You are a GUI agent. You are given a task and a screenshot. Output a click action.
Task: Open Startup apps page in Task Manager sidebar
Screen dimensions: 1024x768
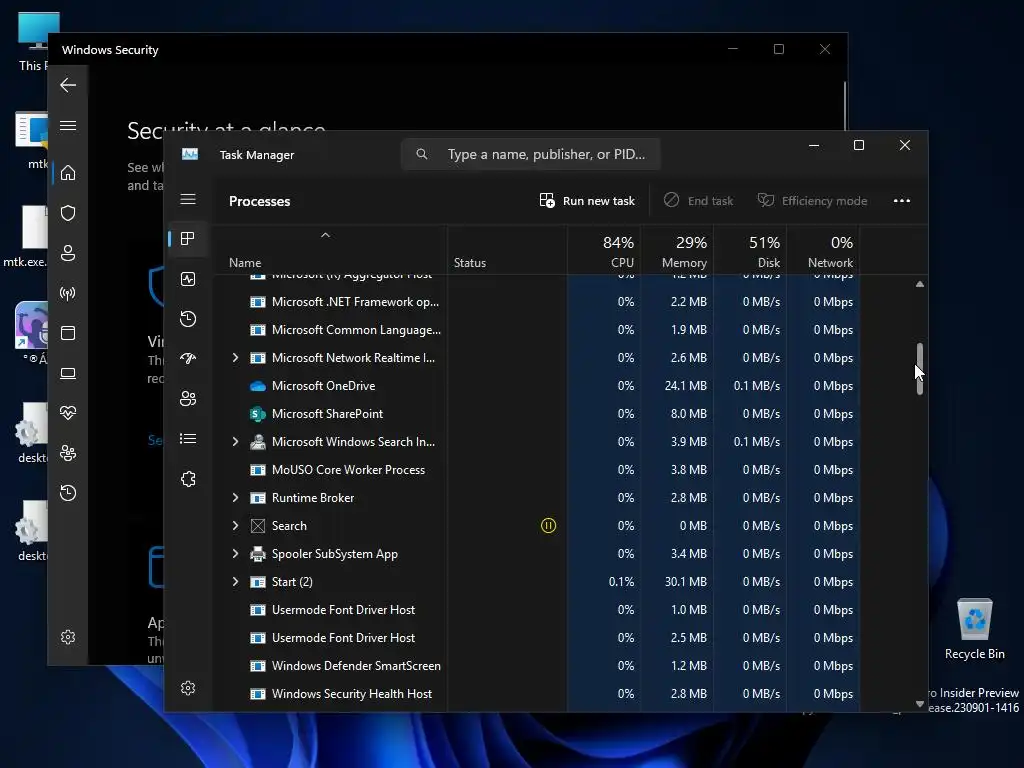(x=188, y=359)
